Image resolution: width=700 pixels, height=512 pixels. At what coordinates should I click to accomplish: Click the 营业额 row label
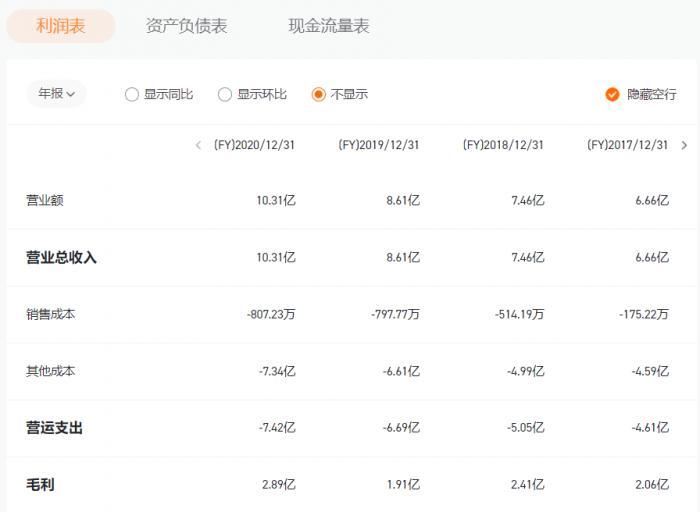click(44, 200)
